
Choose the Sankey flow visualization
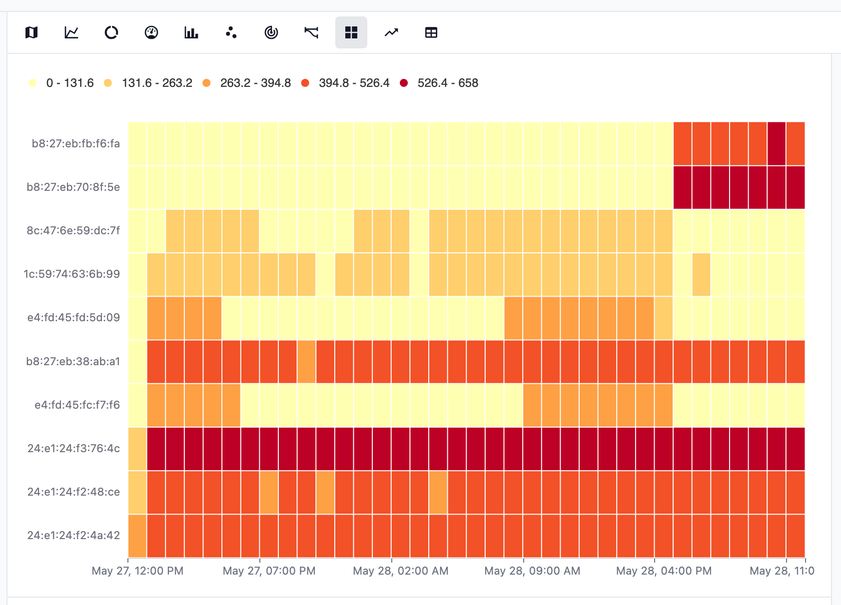(311, 33)
